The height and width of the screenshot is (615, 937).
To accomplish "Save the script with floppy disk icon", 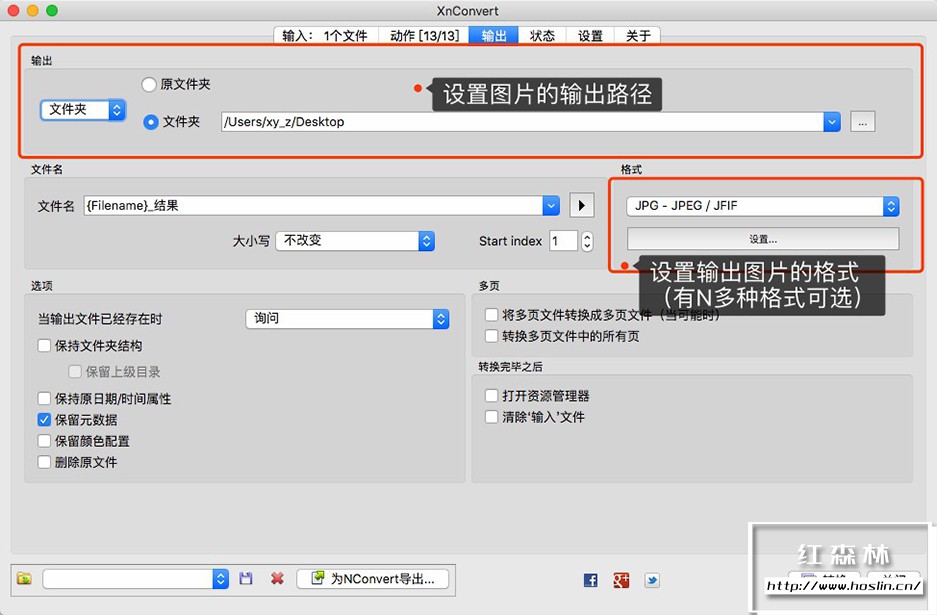I will pos(246,579).
